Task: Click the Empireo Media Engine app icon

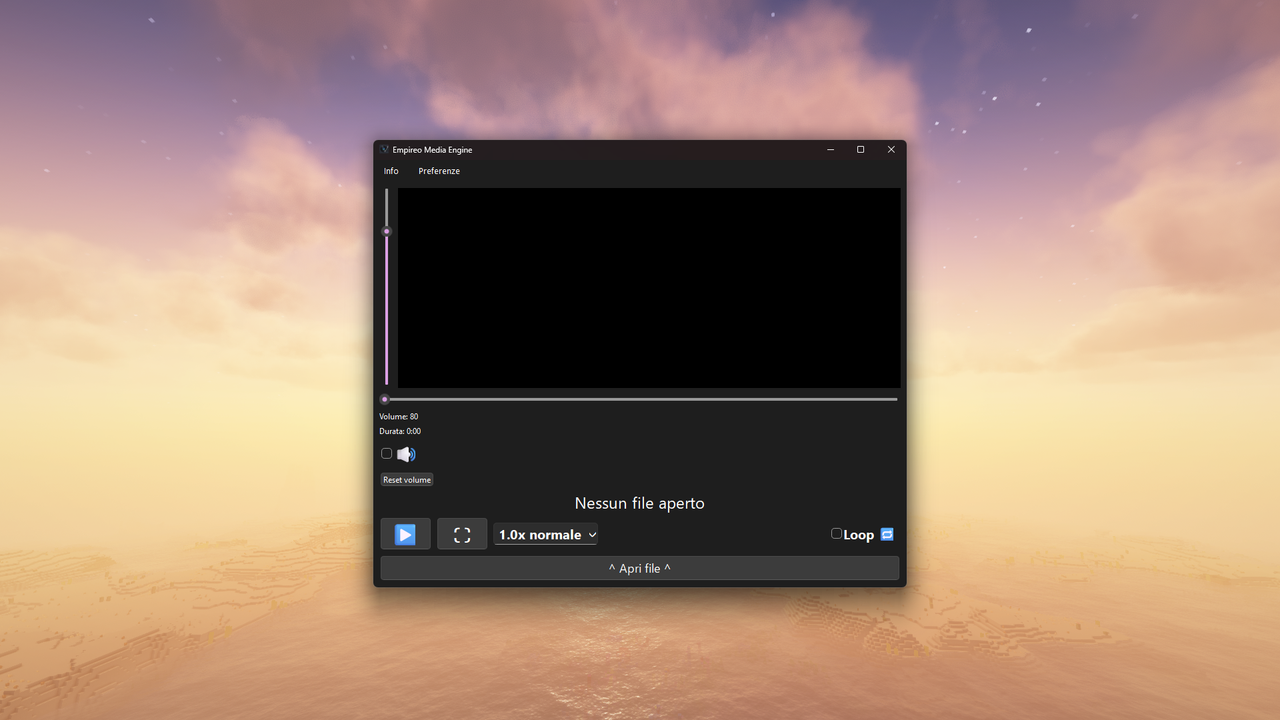Action: [384, 150]
